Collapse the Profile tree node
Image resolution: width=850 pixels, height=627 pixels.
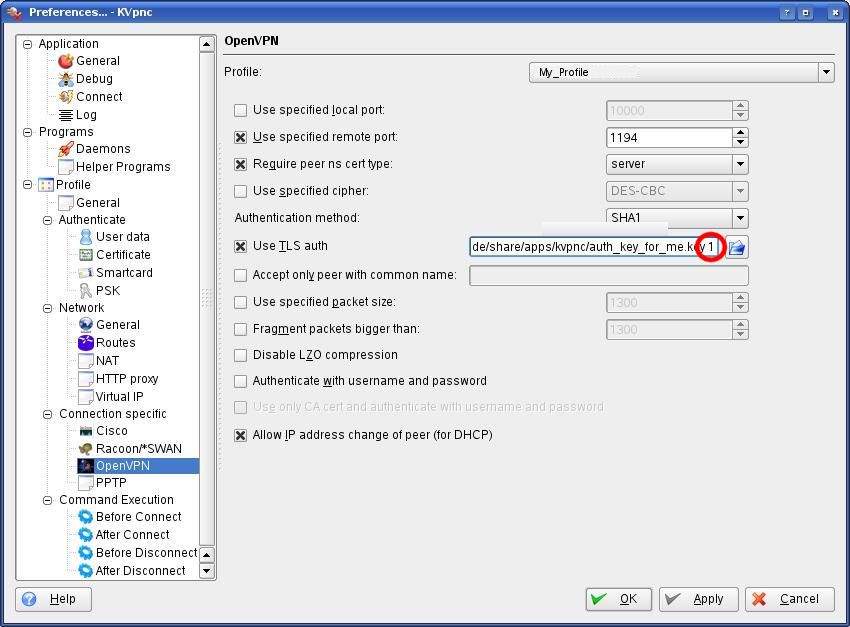coord(28,185)
